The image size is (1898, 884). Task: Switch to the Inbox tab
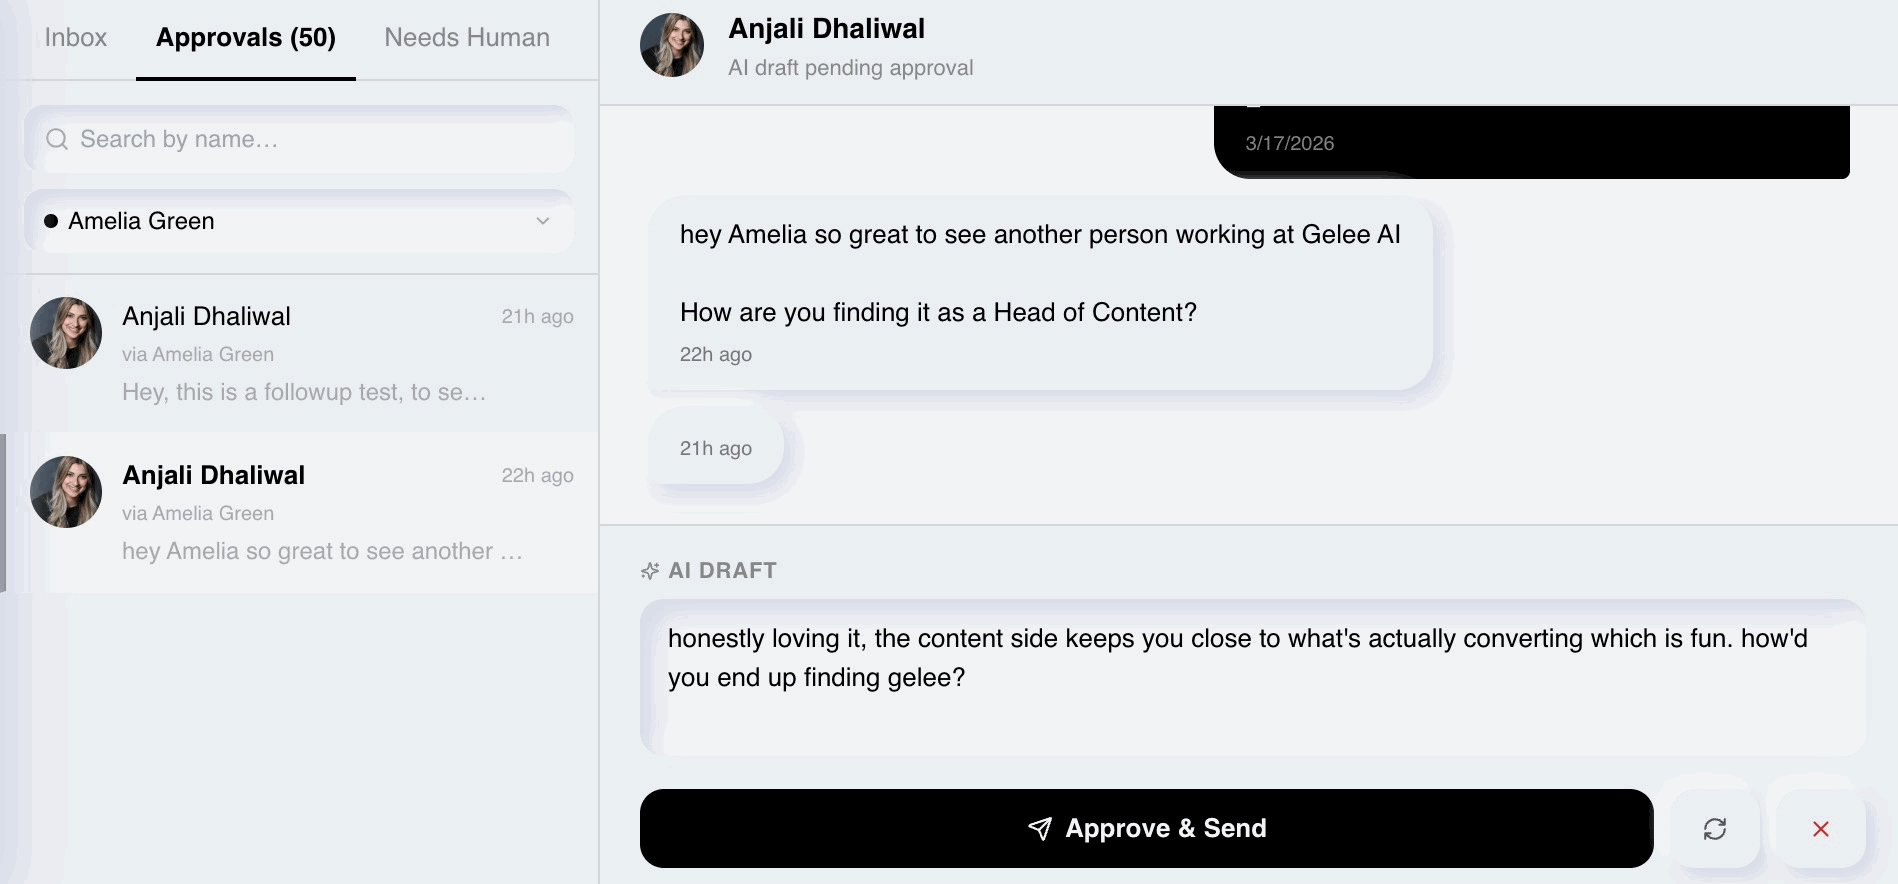pyautogui.click(x=75, y=38)
